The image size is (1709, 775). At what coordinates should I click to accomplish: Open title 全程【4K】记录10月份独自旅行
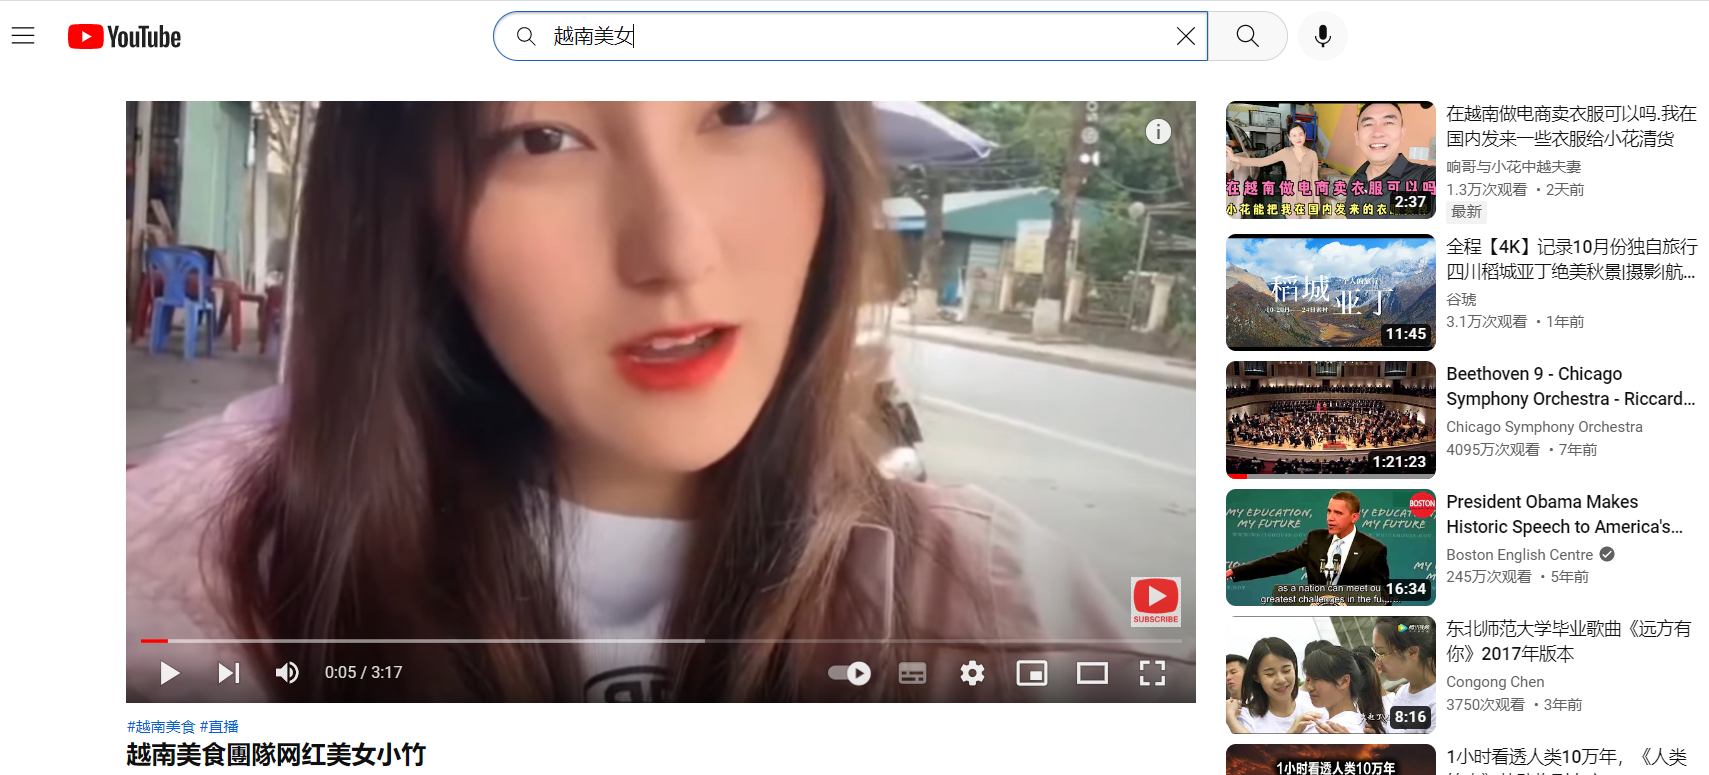point(1571,259)
